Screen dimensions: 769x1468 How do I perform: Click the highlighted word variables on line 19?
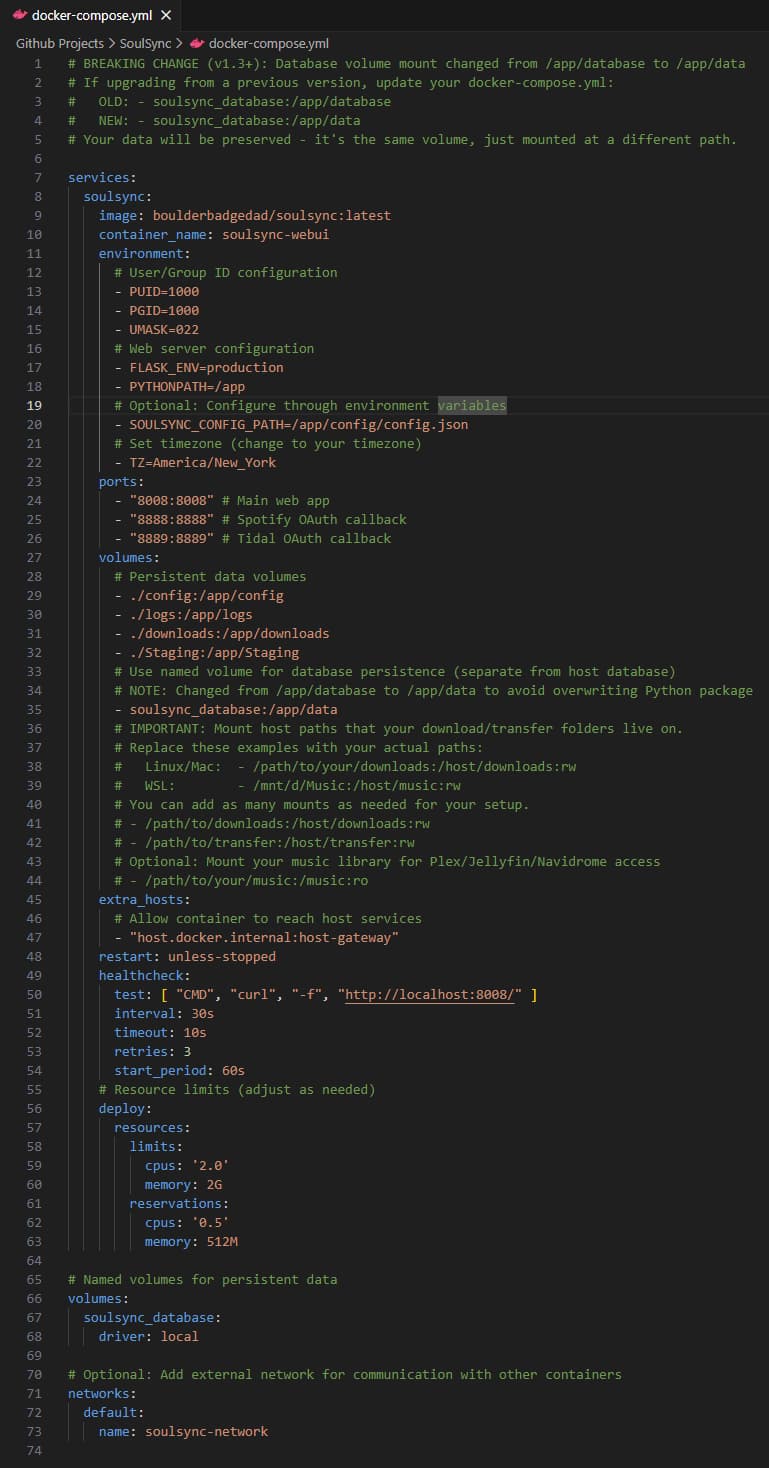tap(471, 405)
